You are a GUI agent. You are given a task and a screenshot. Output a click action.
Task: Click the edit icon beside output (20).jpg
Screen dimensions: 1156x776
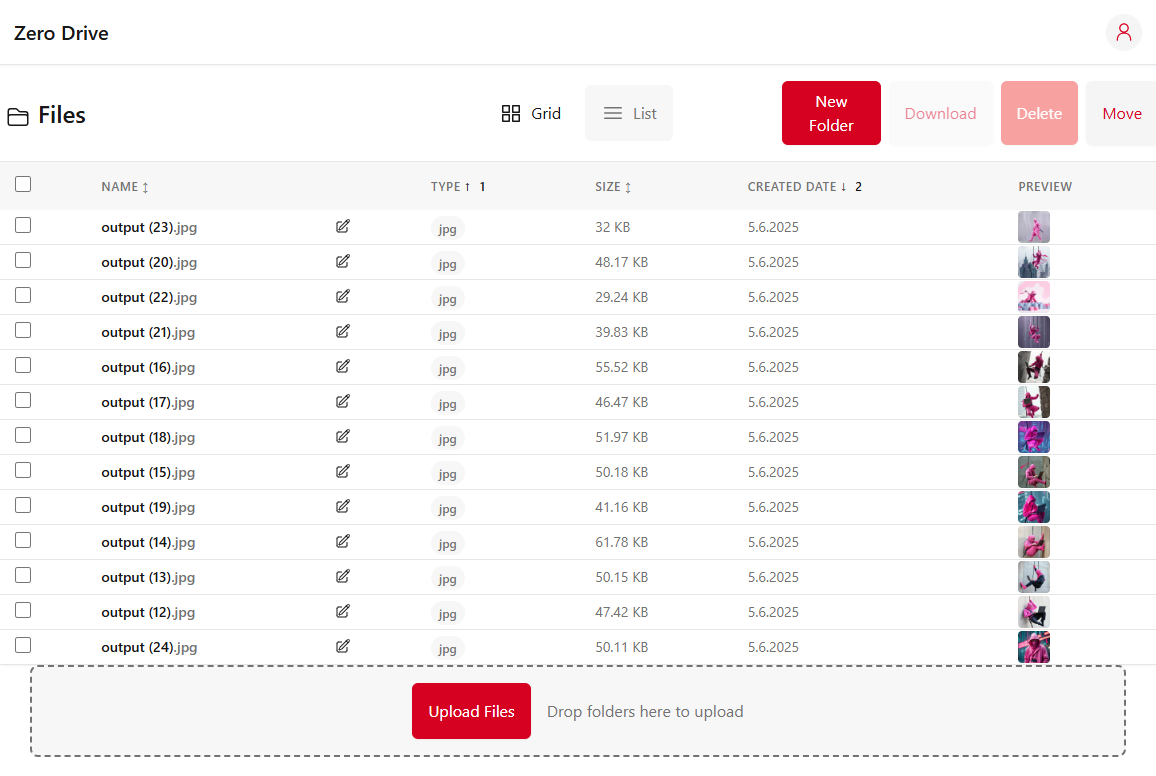tap(343, 261)
